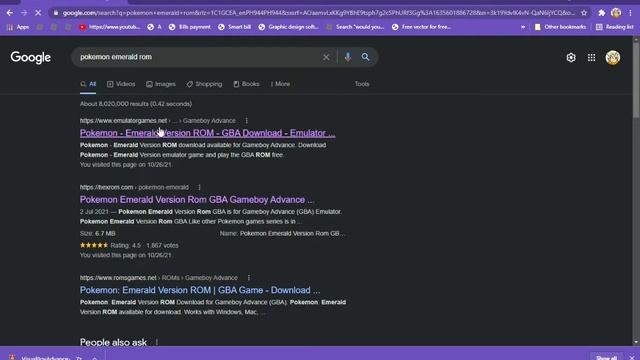This screenshot has width=640, height=360.
Task: Click the Show all downloads button
Action: pyautogui.click(x=606, y=357)
